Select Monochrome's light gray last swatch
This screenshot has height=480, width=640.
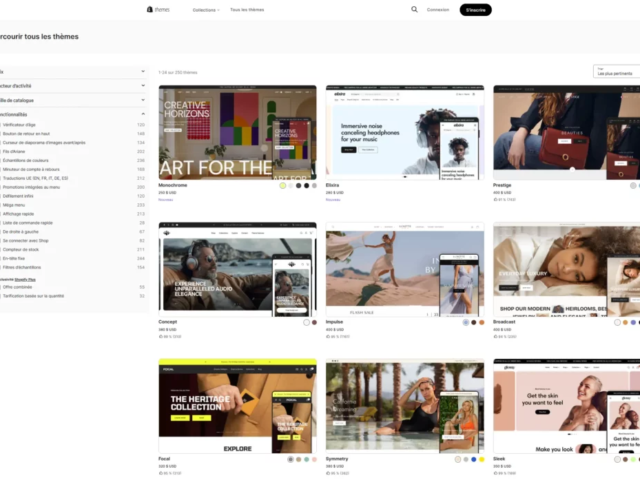coord(314,186)
